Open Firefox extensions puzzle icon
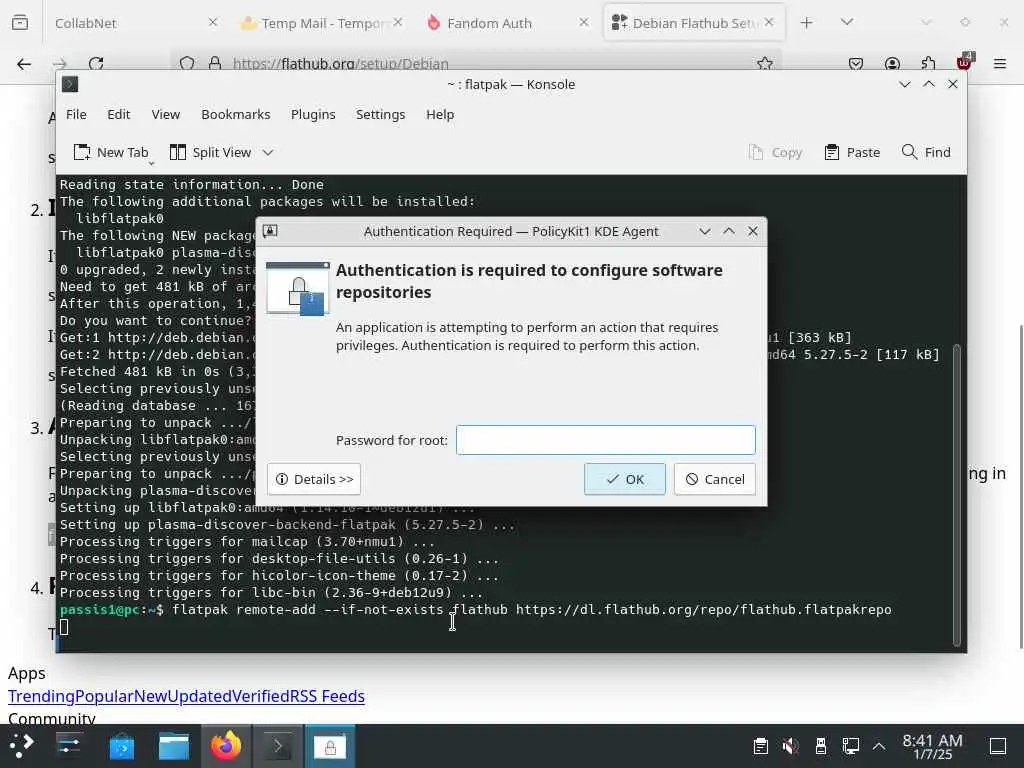Viewport: 1024px width, 768px height. pyautogui.click(x=928, y=63)
